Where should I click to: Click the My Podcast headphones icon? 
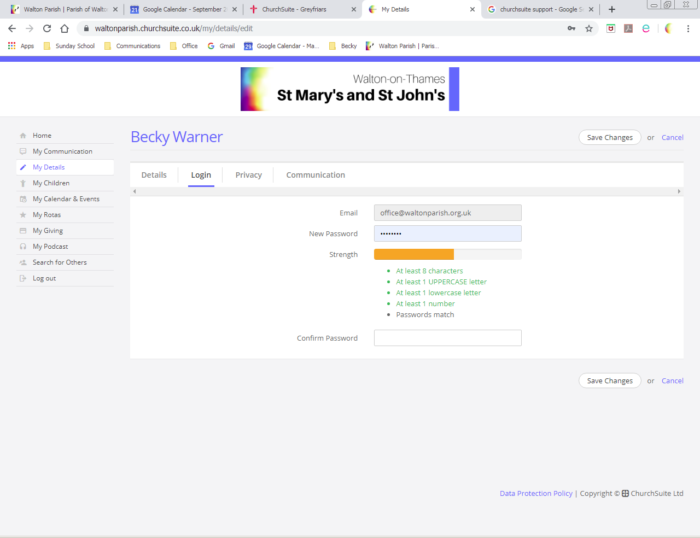click(x=23, y=247)
